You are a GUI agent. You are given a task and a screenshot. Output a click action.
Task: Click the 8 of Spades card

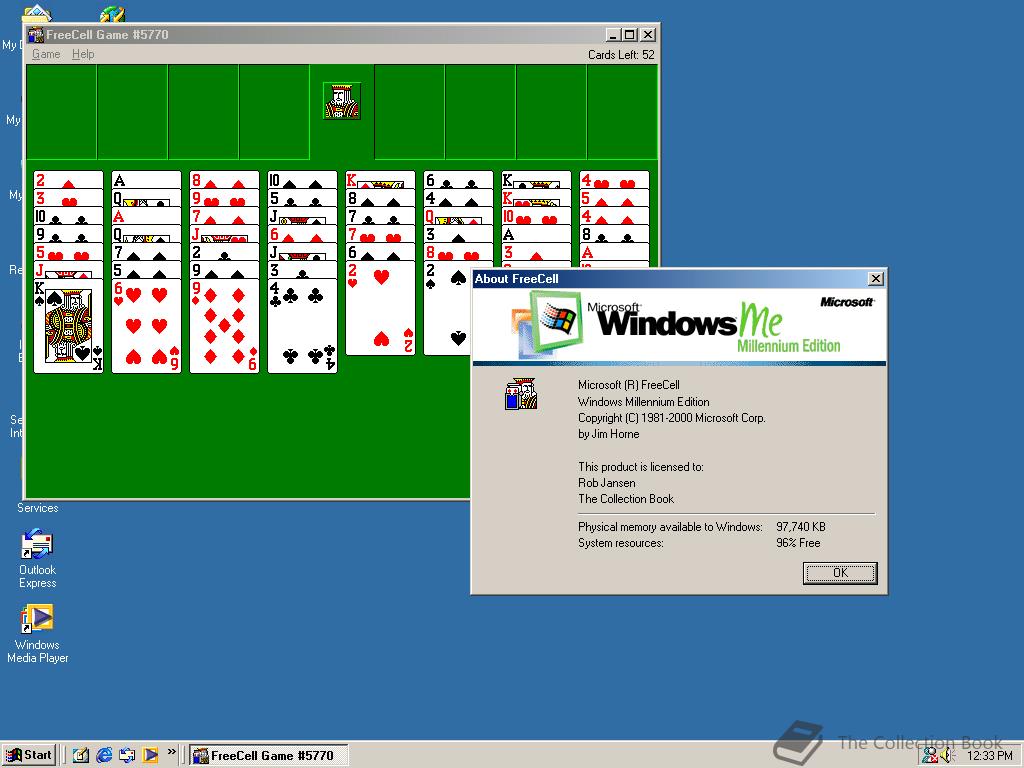pos(380,198)
